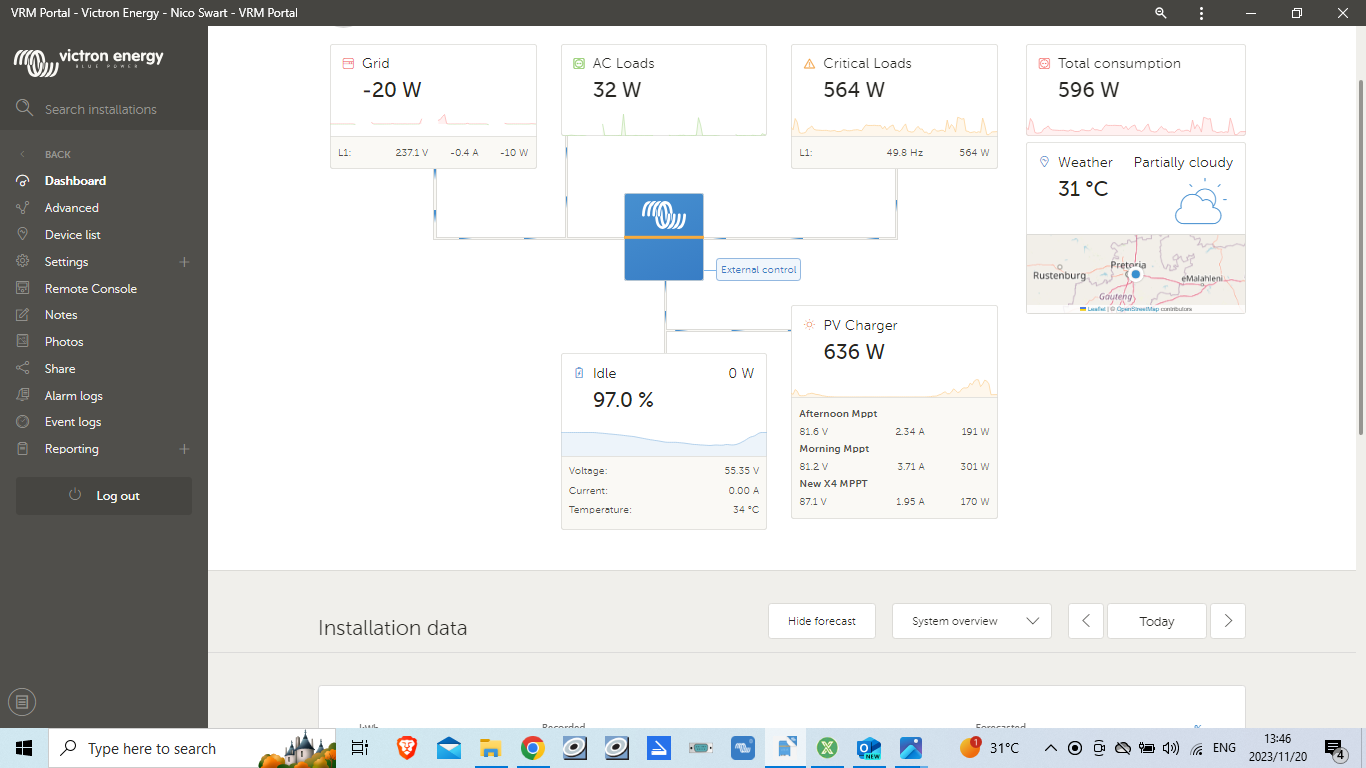The image size is (1366, 768).
Task: Click the Pretoria map thumbnail
Action: point(1136,273)
